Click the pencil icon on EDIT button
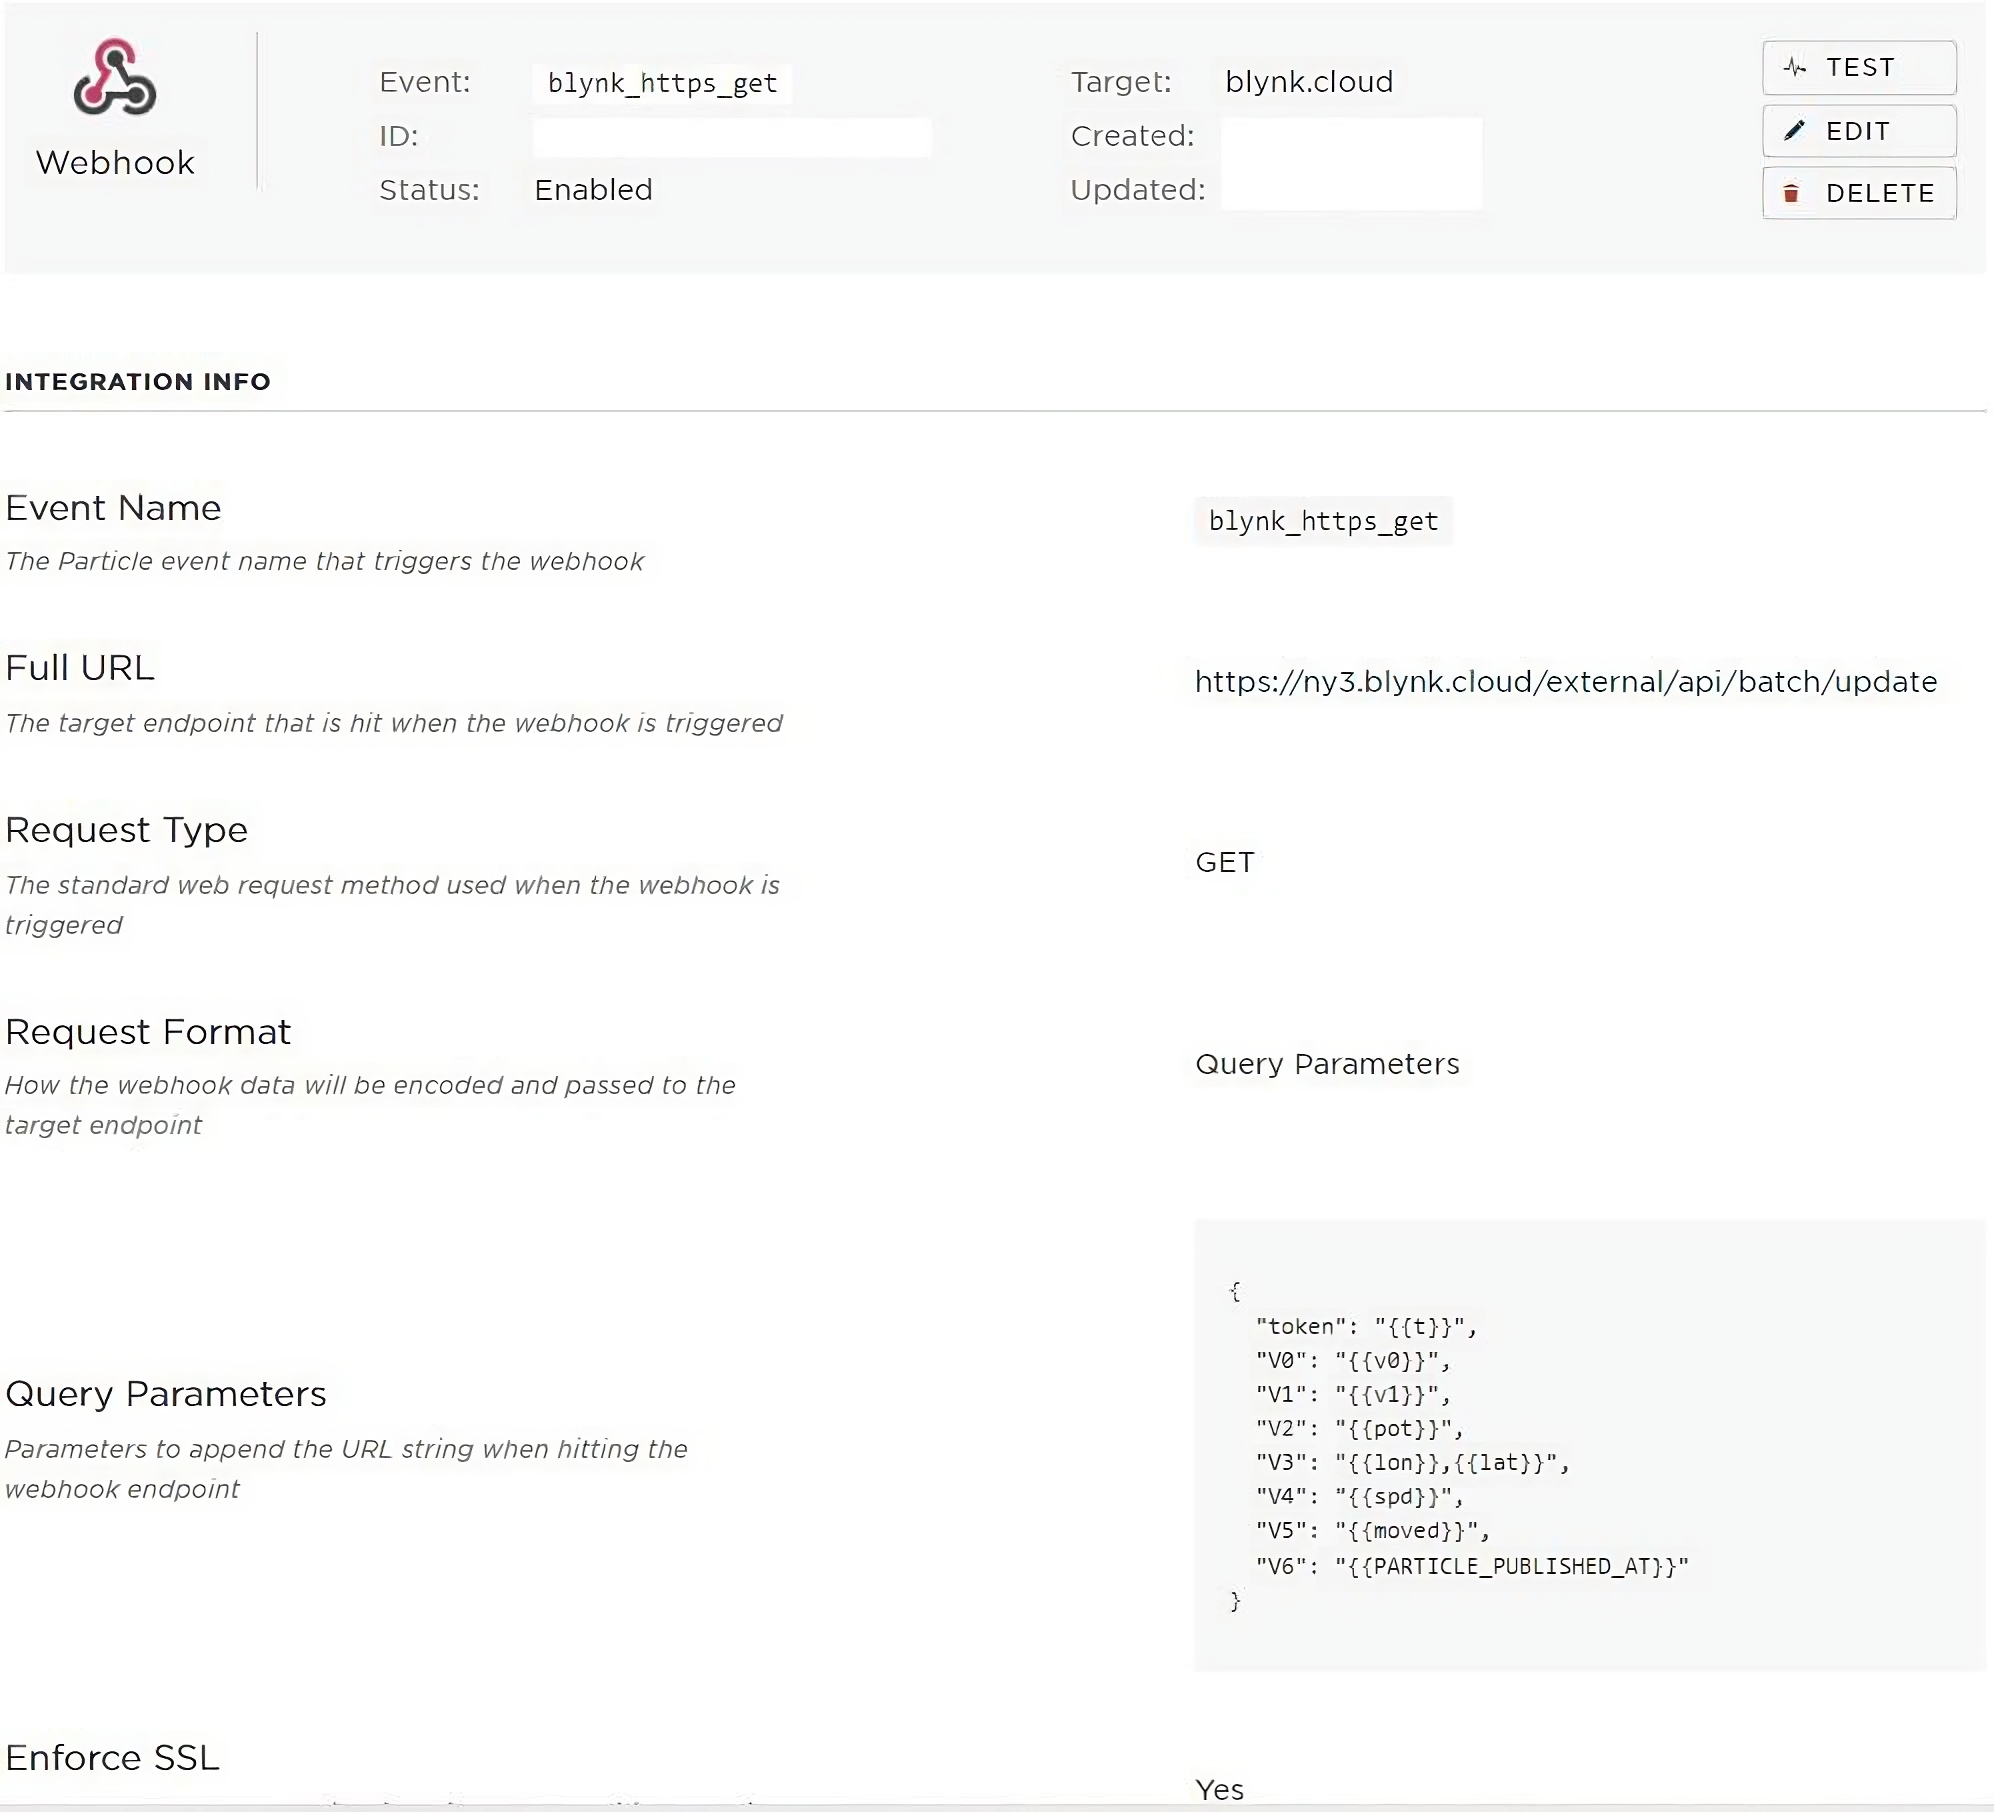 click(1795, 131)
